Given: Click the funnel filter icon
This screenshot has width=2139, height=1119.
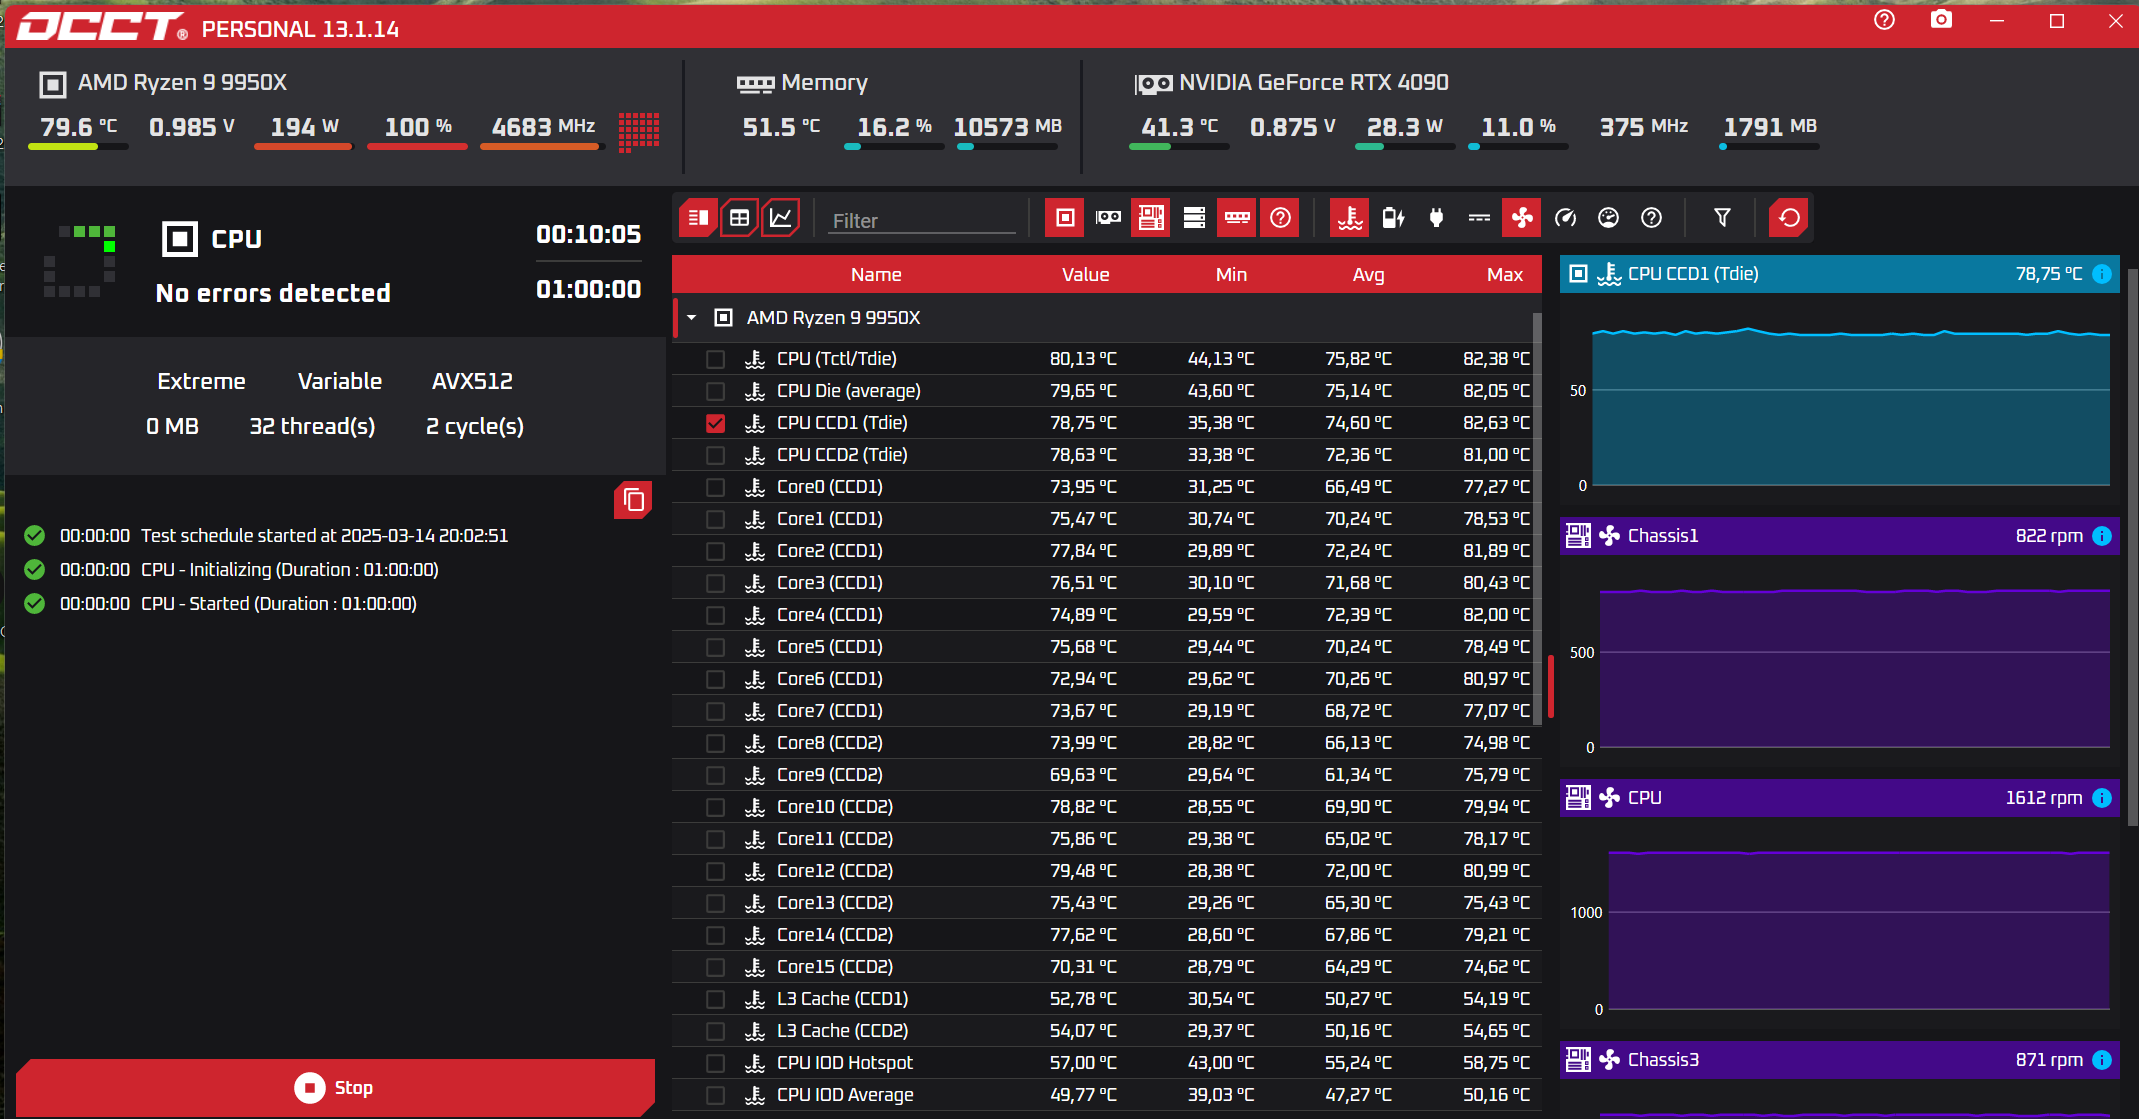Looking at the screenshot, I should pyautogui.click(x=1722, y=217).
